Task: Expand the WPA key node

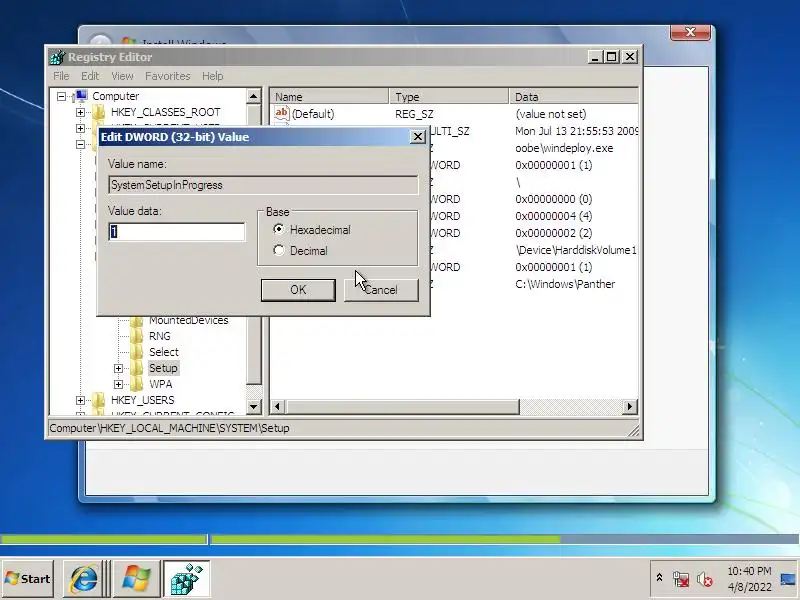Action: point(118,384)
